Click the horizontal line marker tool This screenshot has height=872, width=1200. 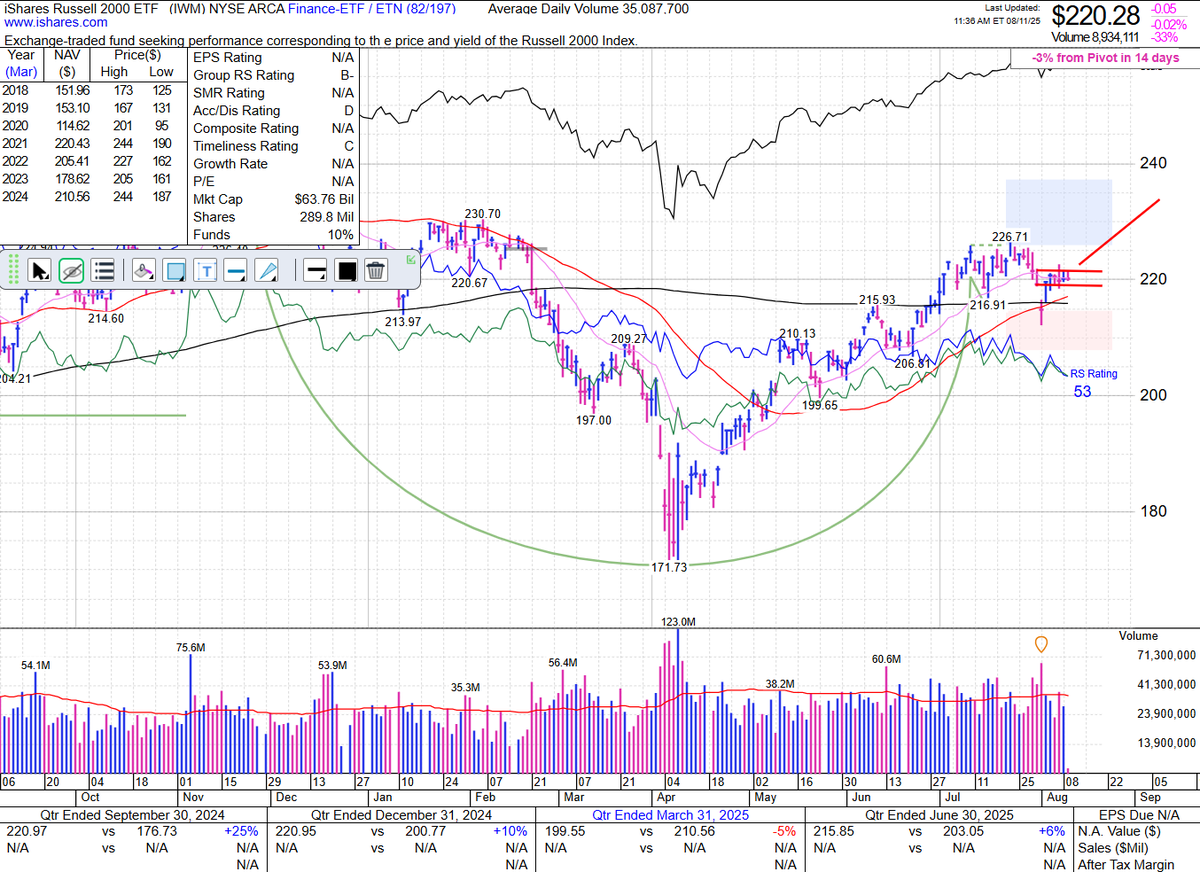pyautogui.click(x=314, y=270)
